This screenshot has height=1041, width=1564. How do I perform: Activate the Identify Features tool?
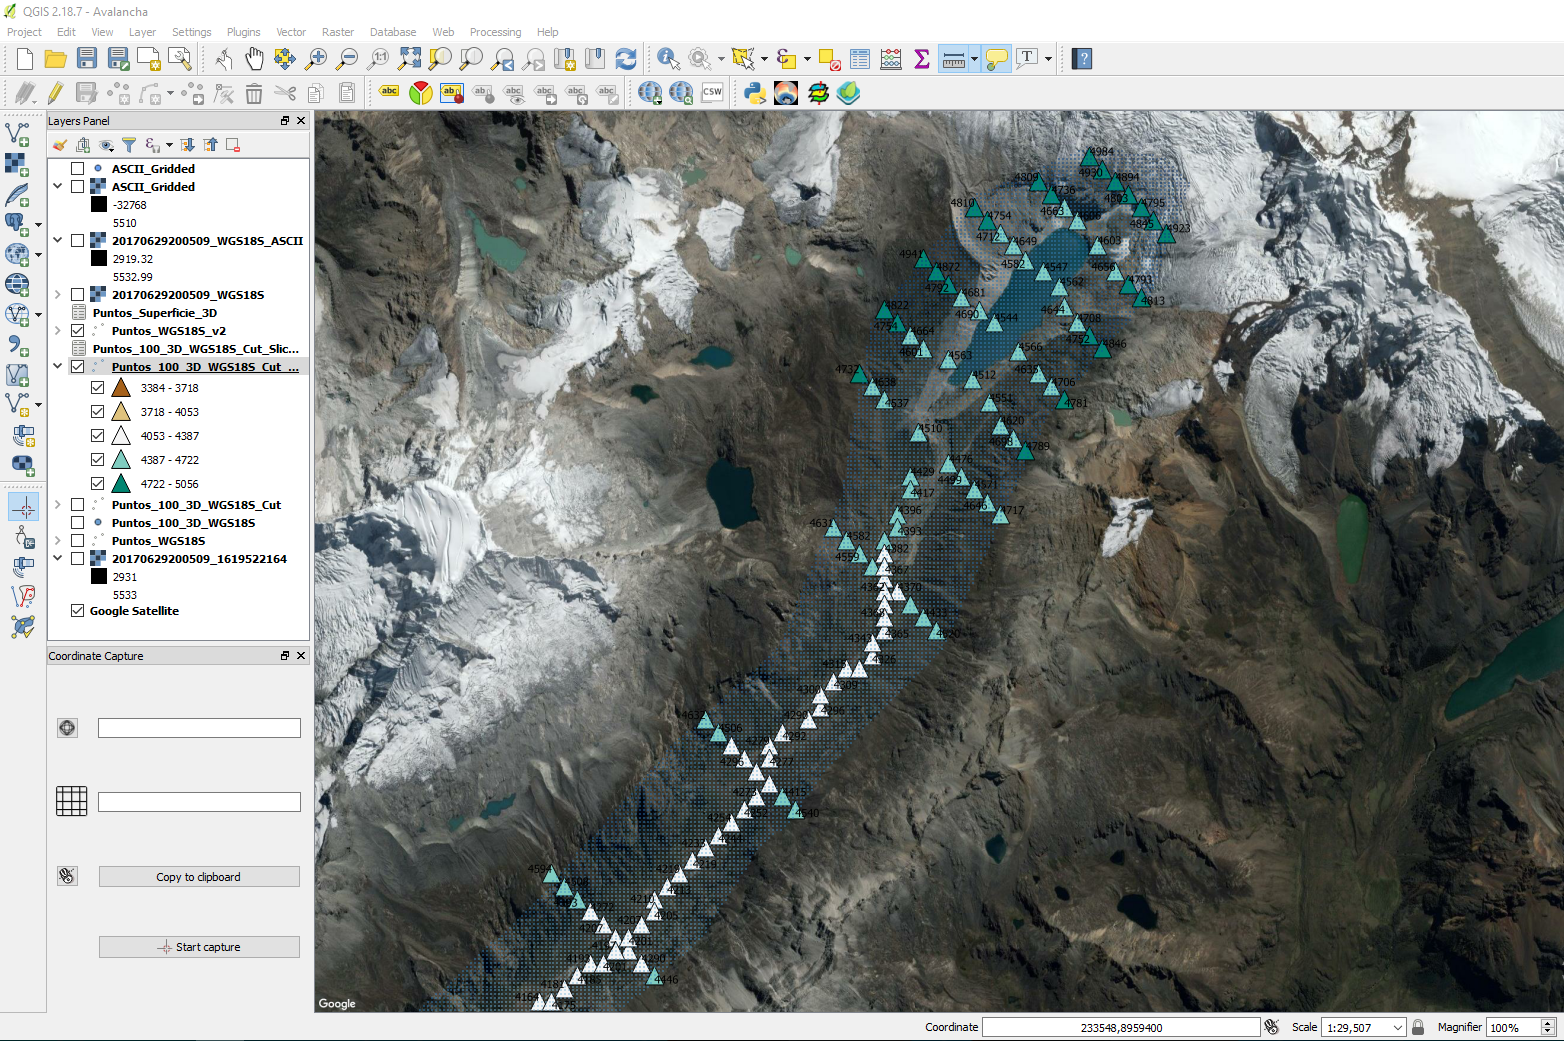point(668,59)
